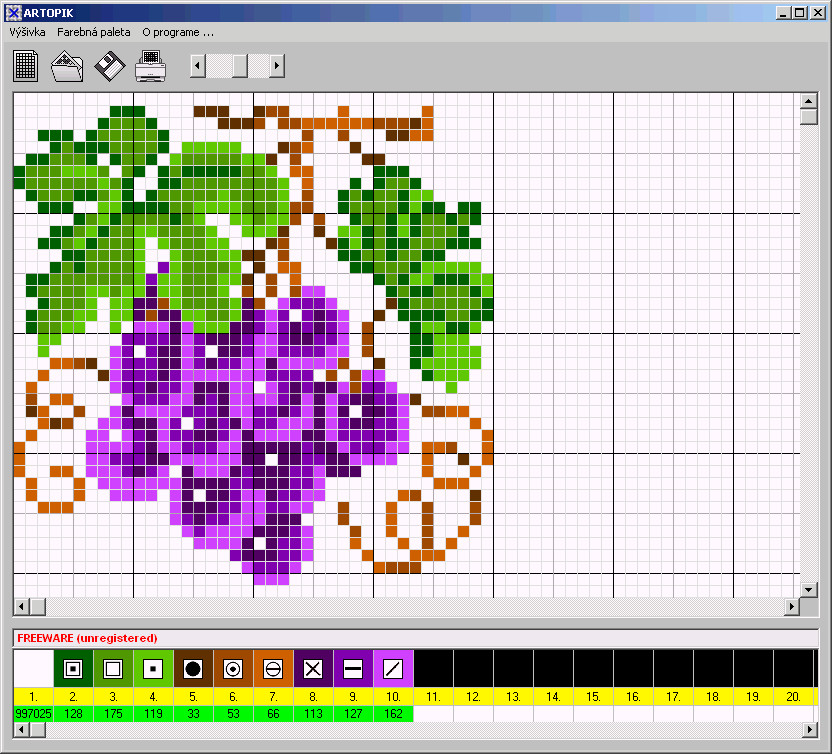Click the new grid pattern icon
This screenshot has width=832, height=754.
coord(25,66)
